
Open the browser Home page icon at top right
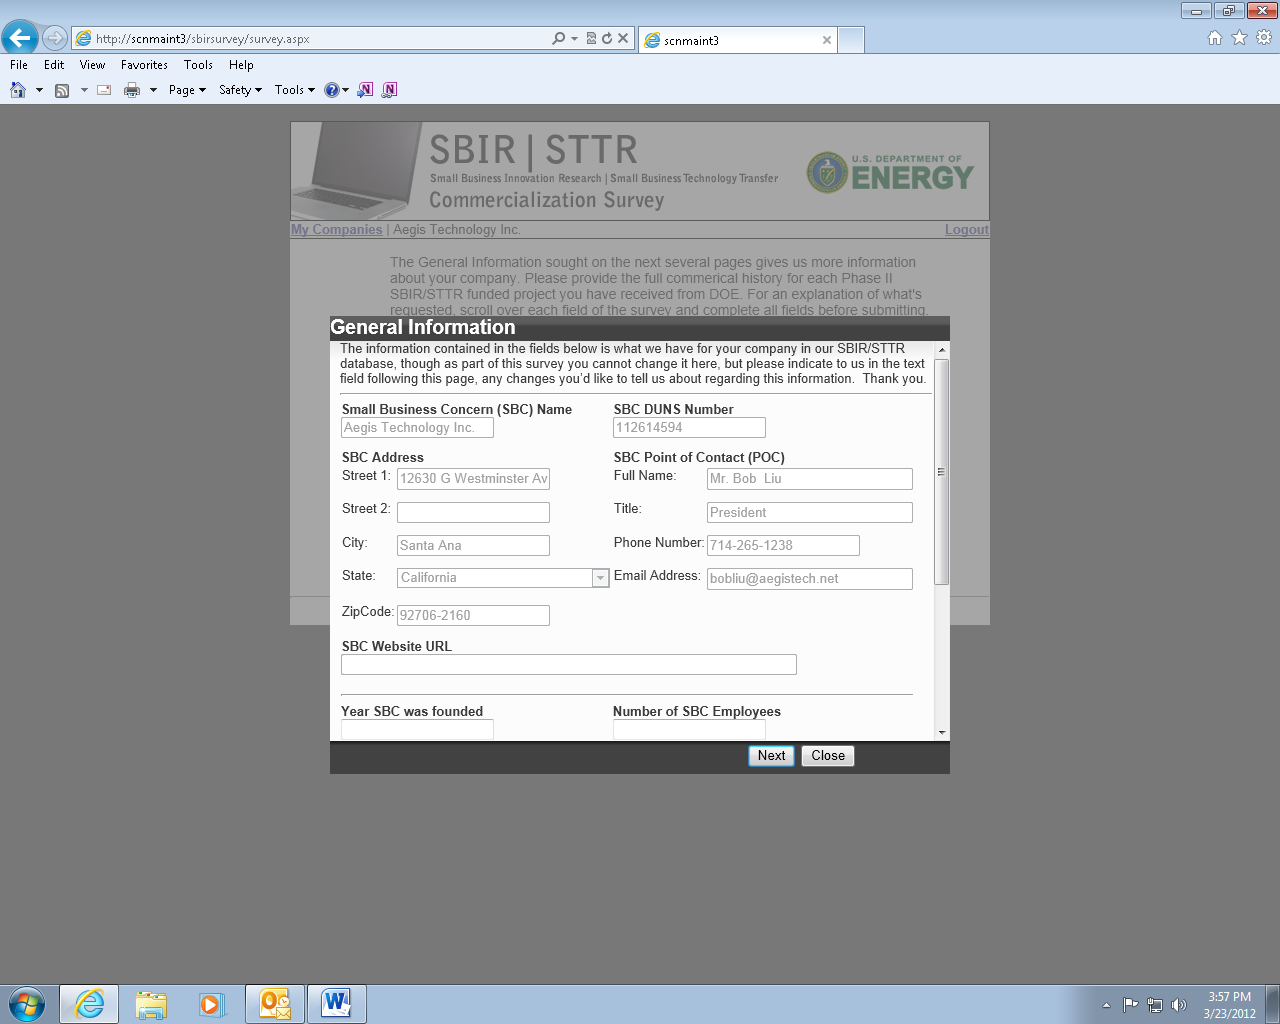tap(1215, 38)
